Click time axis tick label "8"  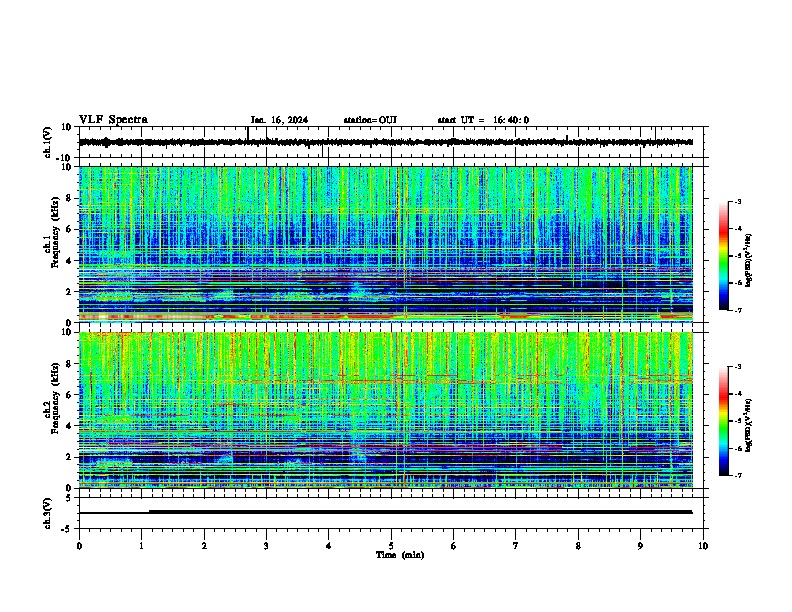click(578, 546)
